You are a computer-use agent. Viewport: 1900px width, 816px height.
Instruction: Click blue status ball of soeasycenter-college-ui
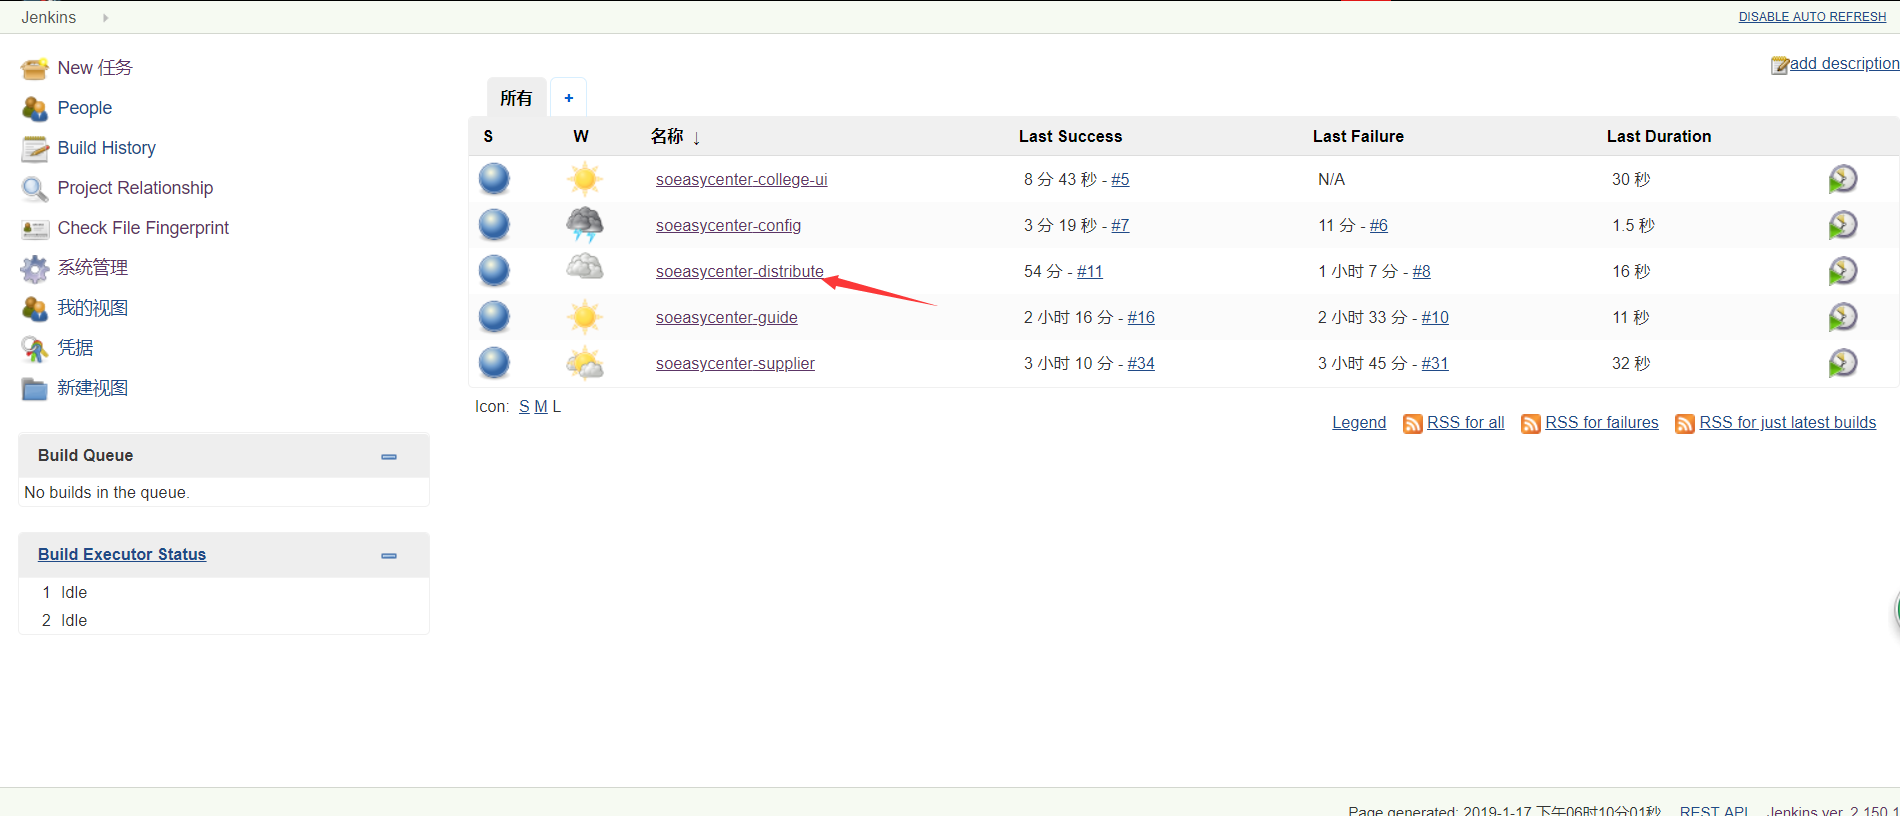[x=494, y=179]
